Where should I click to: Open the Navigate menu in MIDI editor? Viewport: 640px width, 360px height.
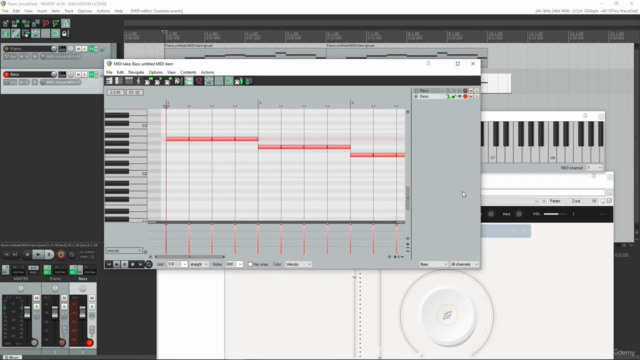[136, 72]
